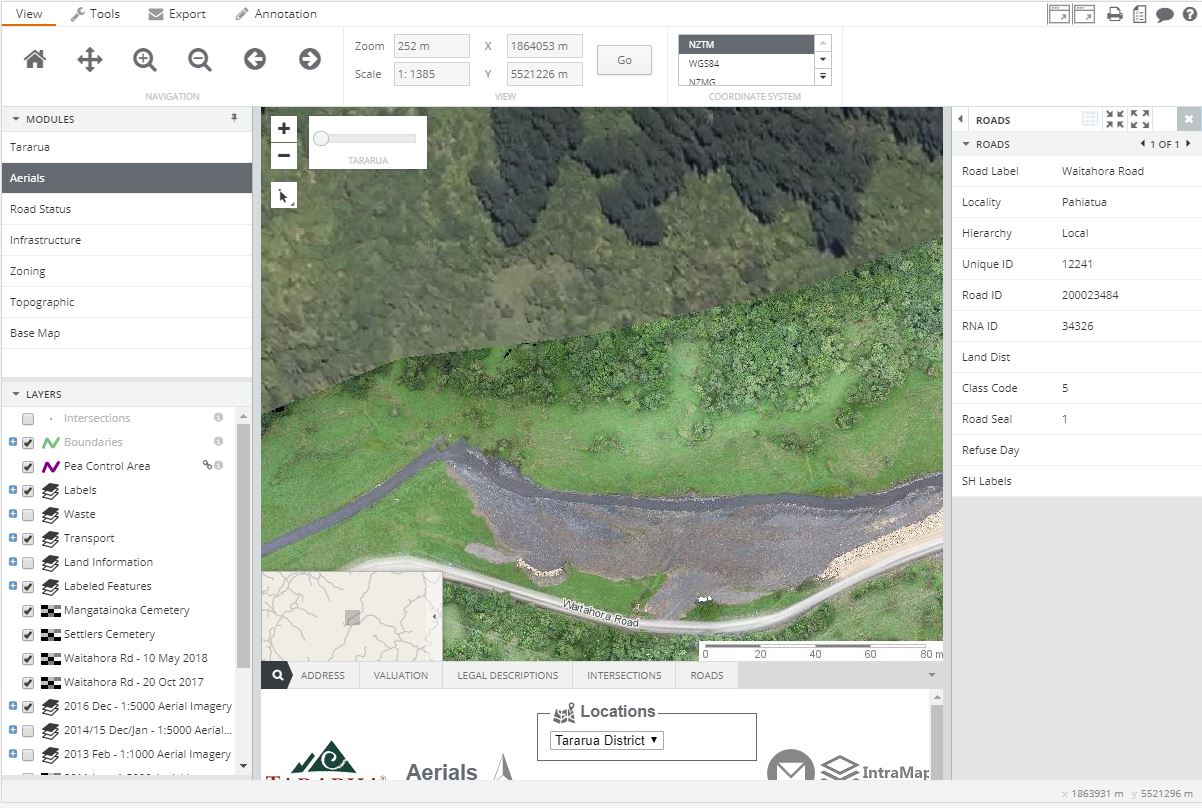
Task: Expand the Labels layer group
Action: tap(13, 490)
